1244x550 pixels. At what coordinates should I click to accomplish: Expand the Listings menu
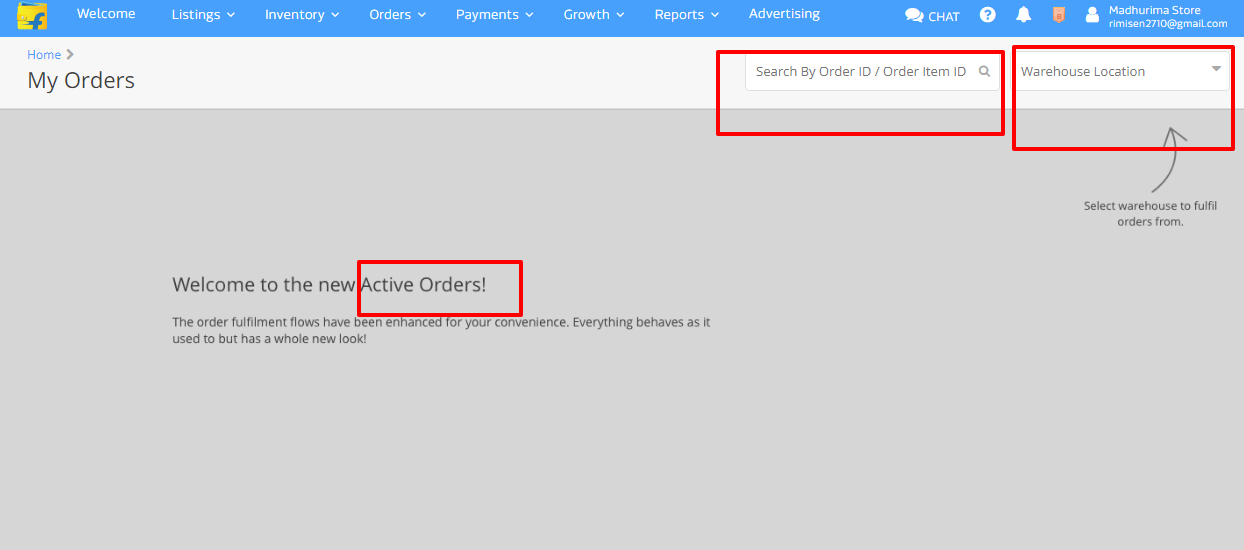(x=203, y=15)
